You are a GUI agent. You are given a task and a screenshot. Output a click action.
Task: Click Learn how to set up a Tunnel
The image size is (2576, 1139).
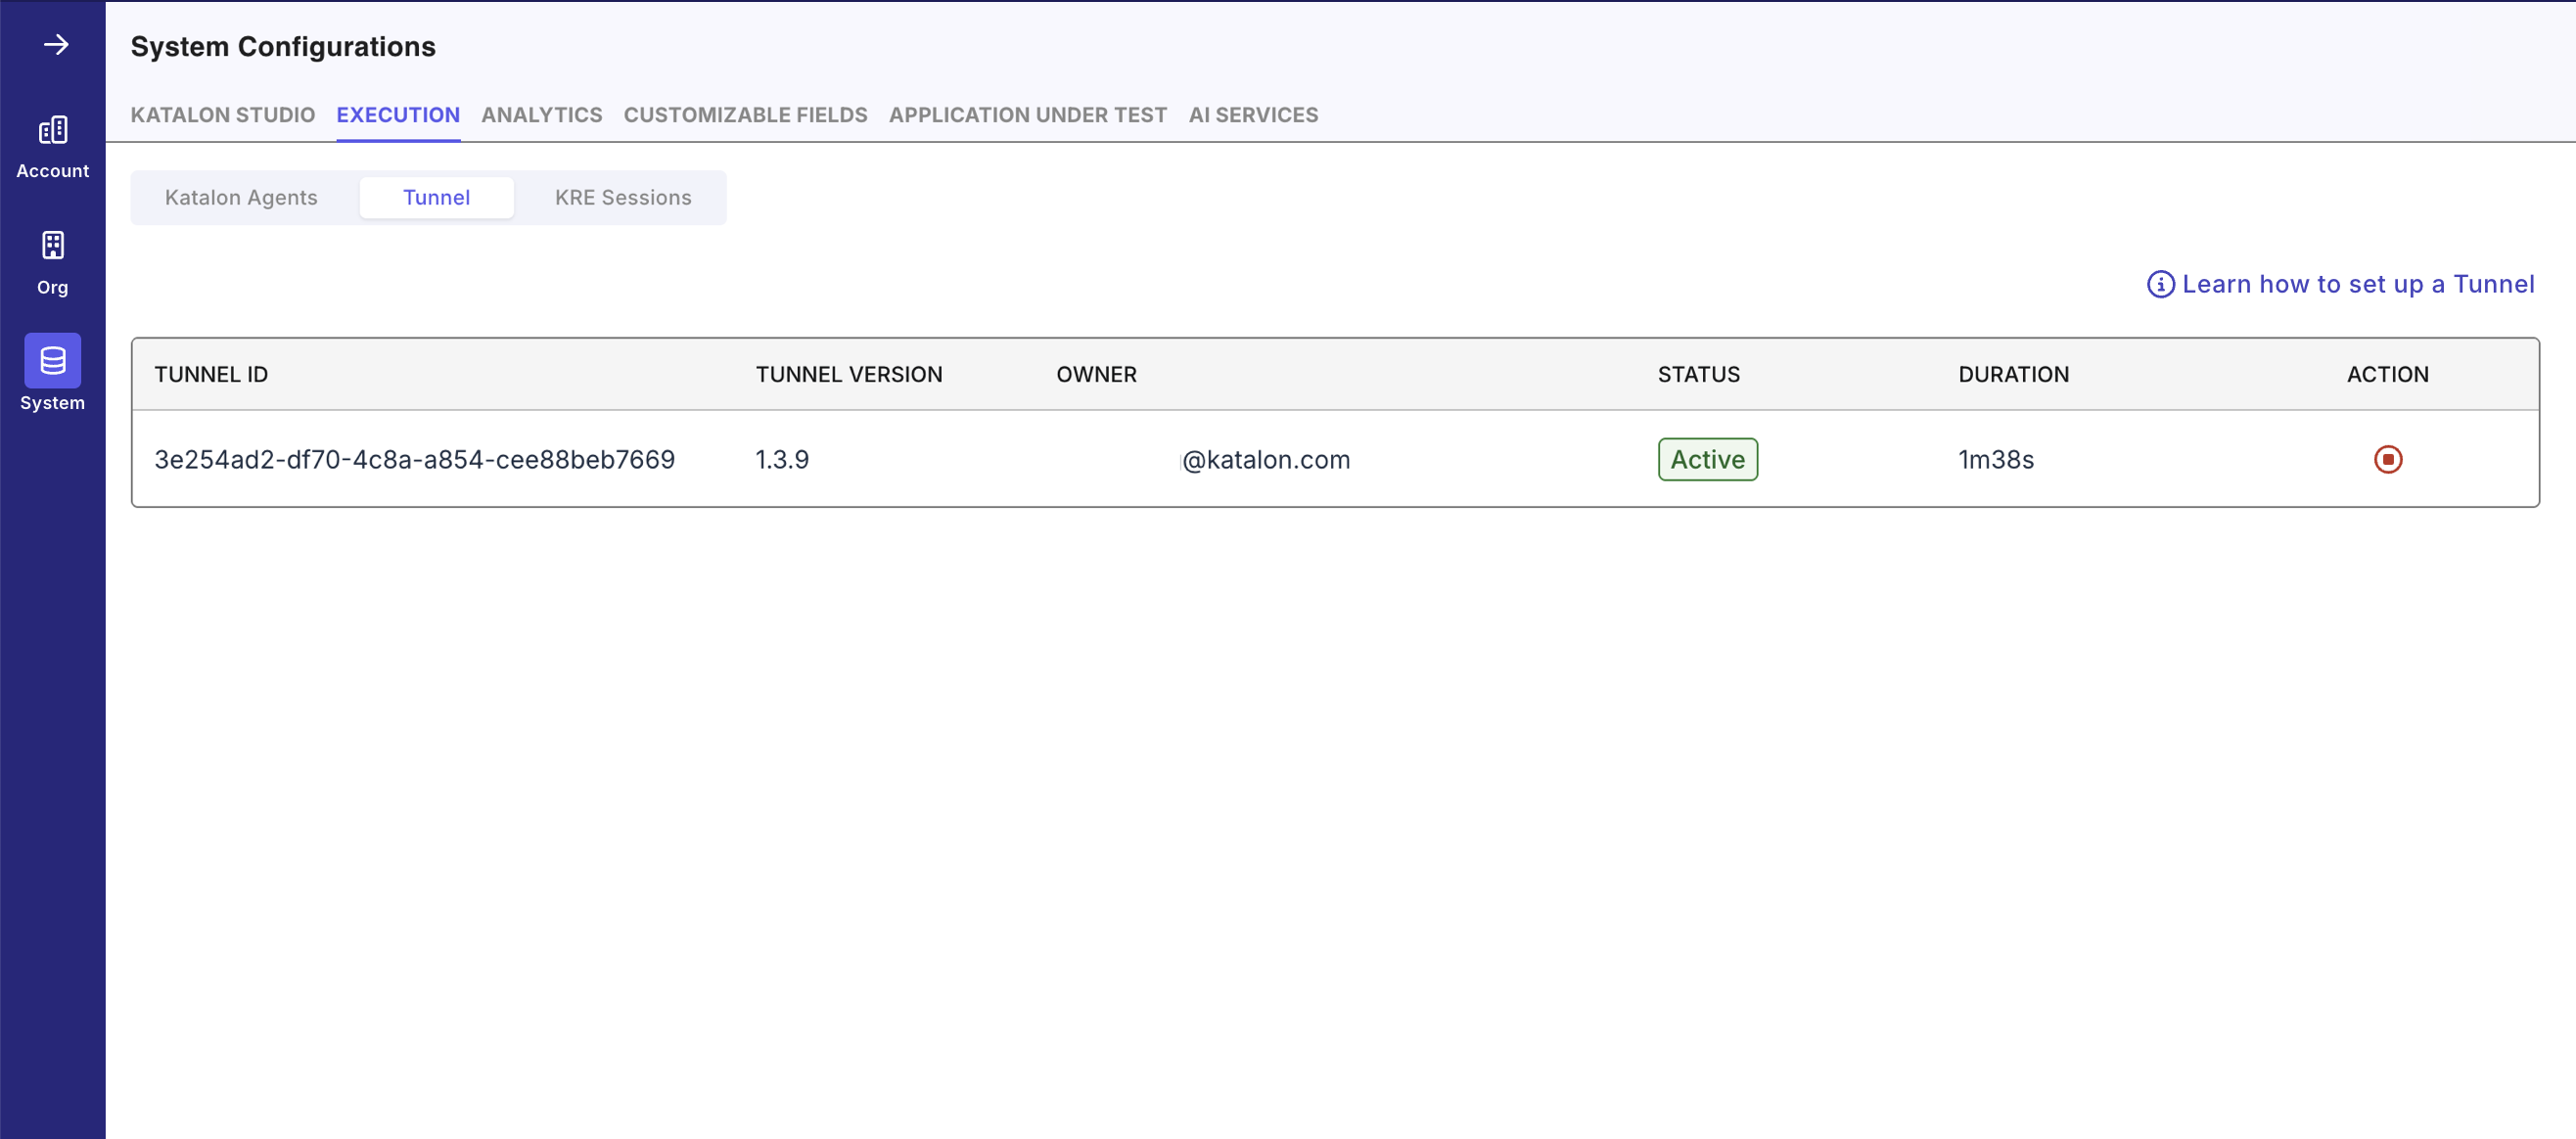2360,284
